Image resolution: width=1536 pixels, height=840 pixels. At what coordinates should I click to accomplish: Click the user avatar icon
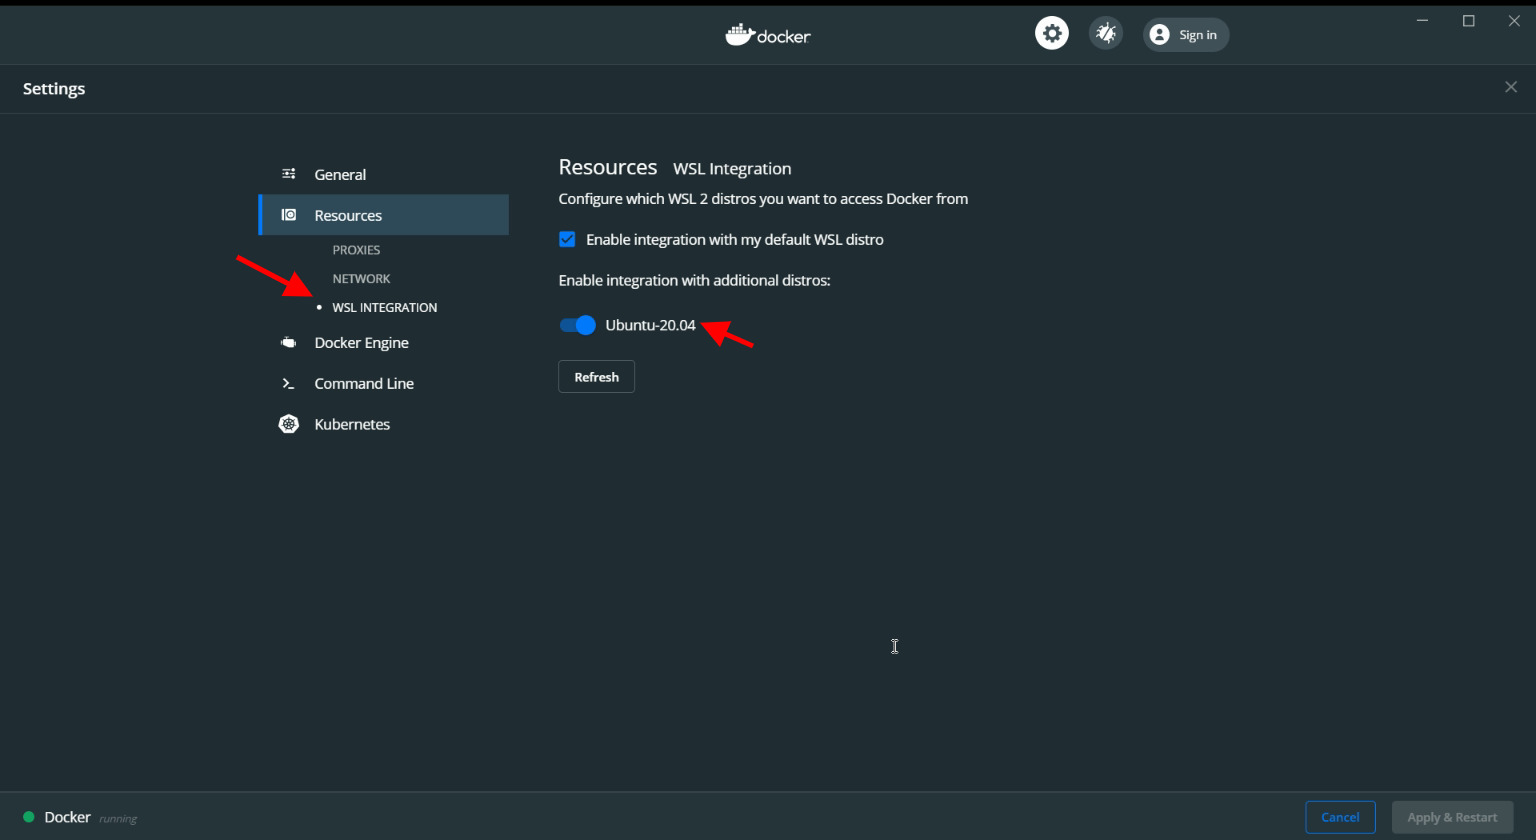[1159, 35]
